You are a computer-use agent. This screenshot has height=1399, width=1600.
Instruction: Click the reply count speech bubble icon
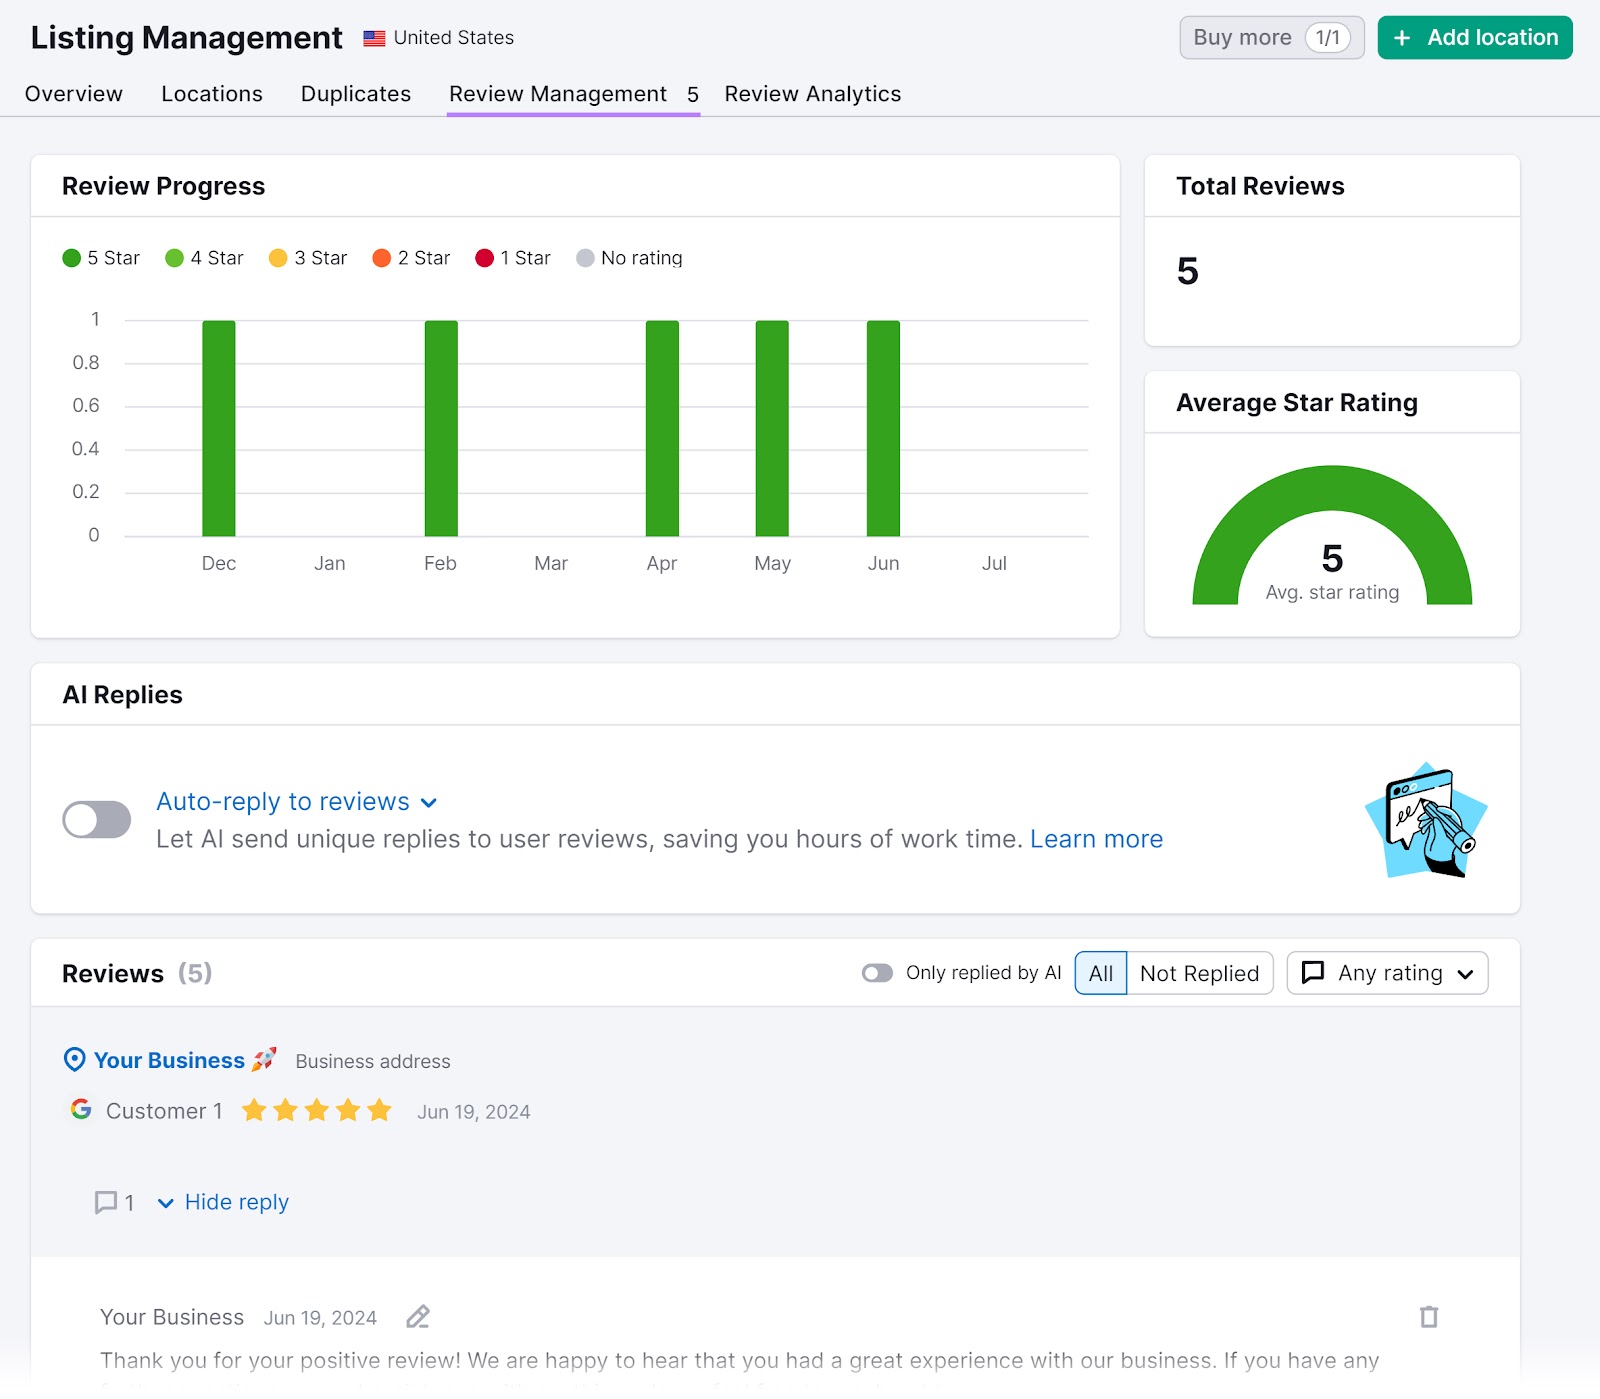pos(107,1202)
